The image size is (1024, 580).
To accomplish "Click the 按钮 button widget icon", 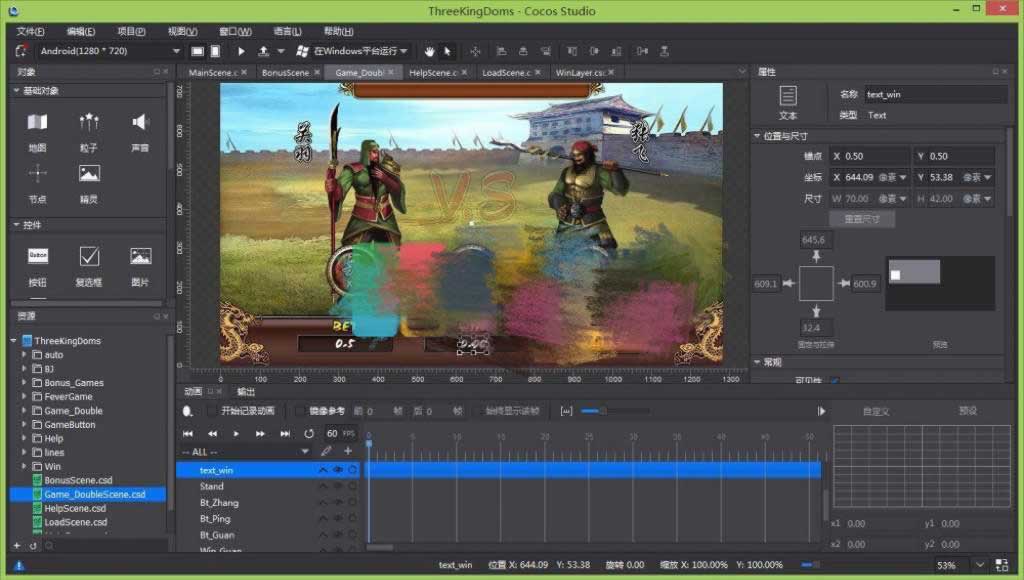I will pyautogui.click(x=37, y=256).
